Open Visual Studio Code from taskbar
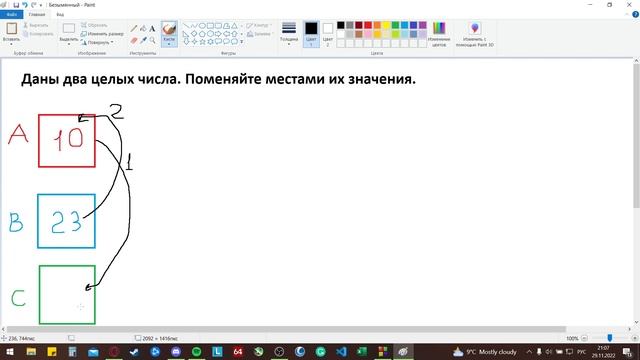The width and height of the screenshot is (640, 360). click(x=341, y=351)
